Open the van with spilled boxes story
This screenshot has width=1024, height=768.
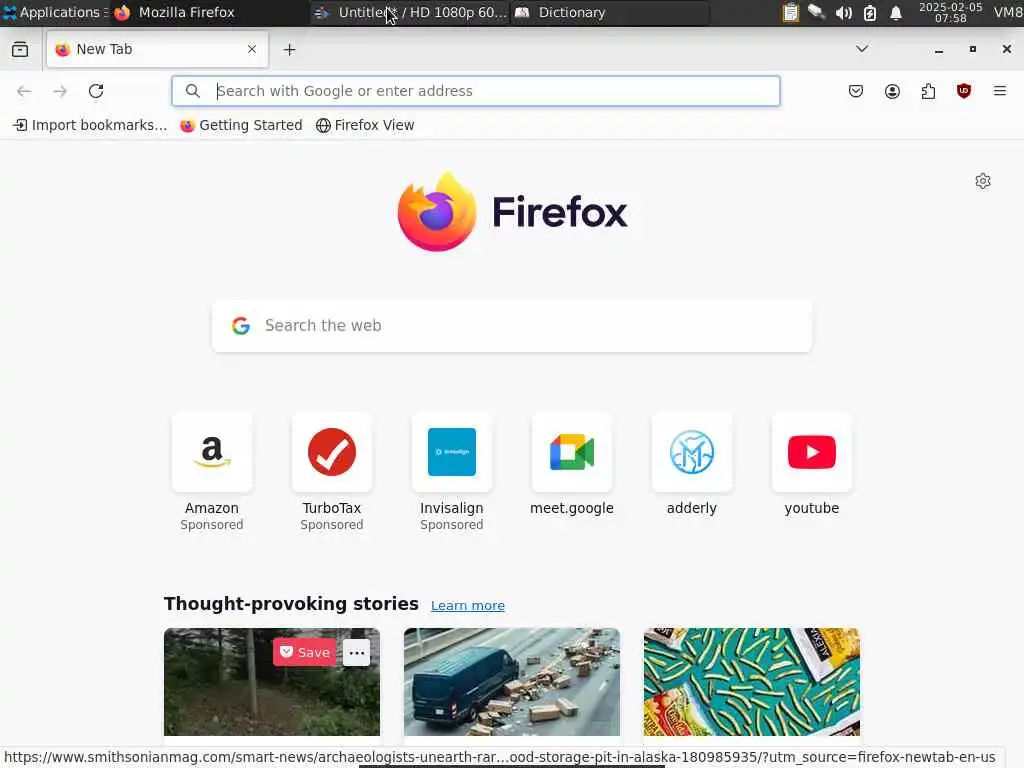[x=512, y=682]
